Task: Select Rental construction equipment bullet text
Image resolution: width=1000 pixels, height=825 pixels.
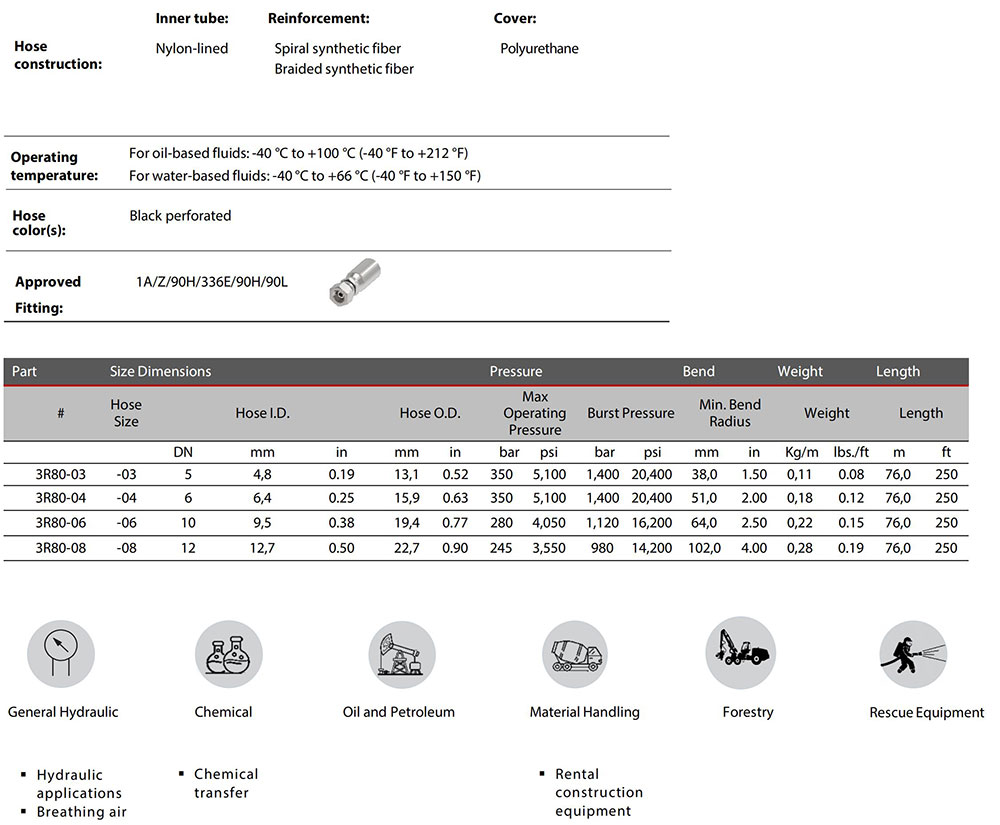Action: [599, 792]
